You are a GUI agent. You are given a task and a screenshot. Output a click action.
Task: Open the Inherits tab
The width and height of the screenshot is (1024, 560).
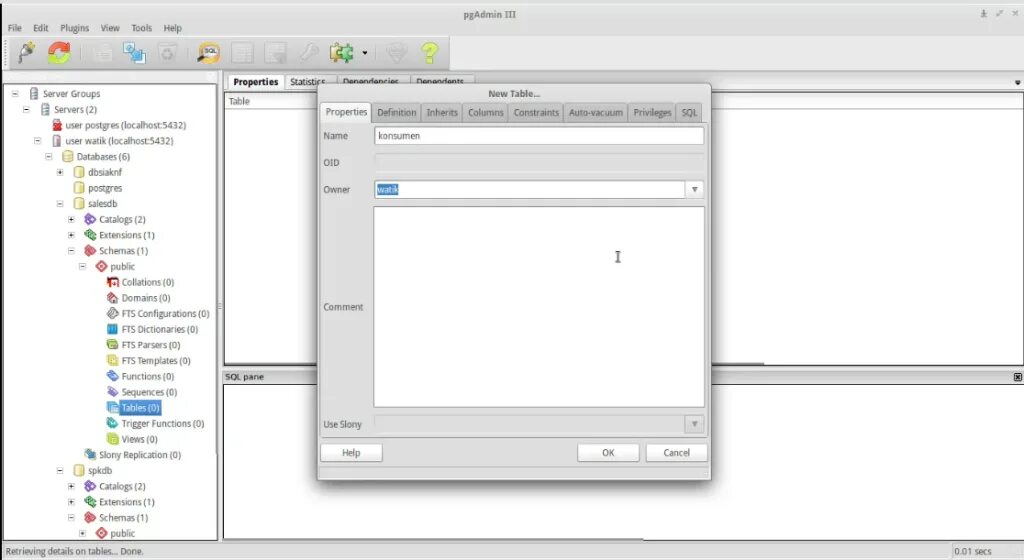(442, 112)
